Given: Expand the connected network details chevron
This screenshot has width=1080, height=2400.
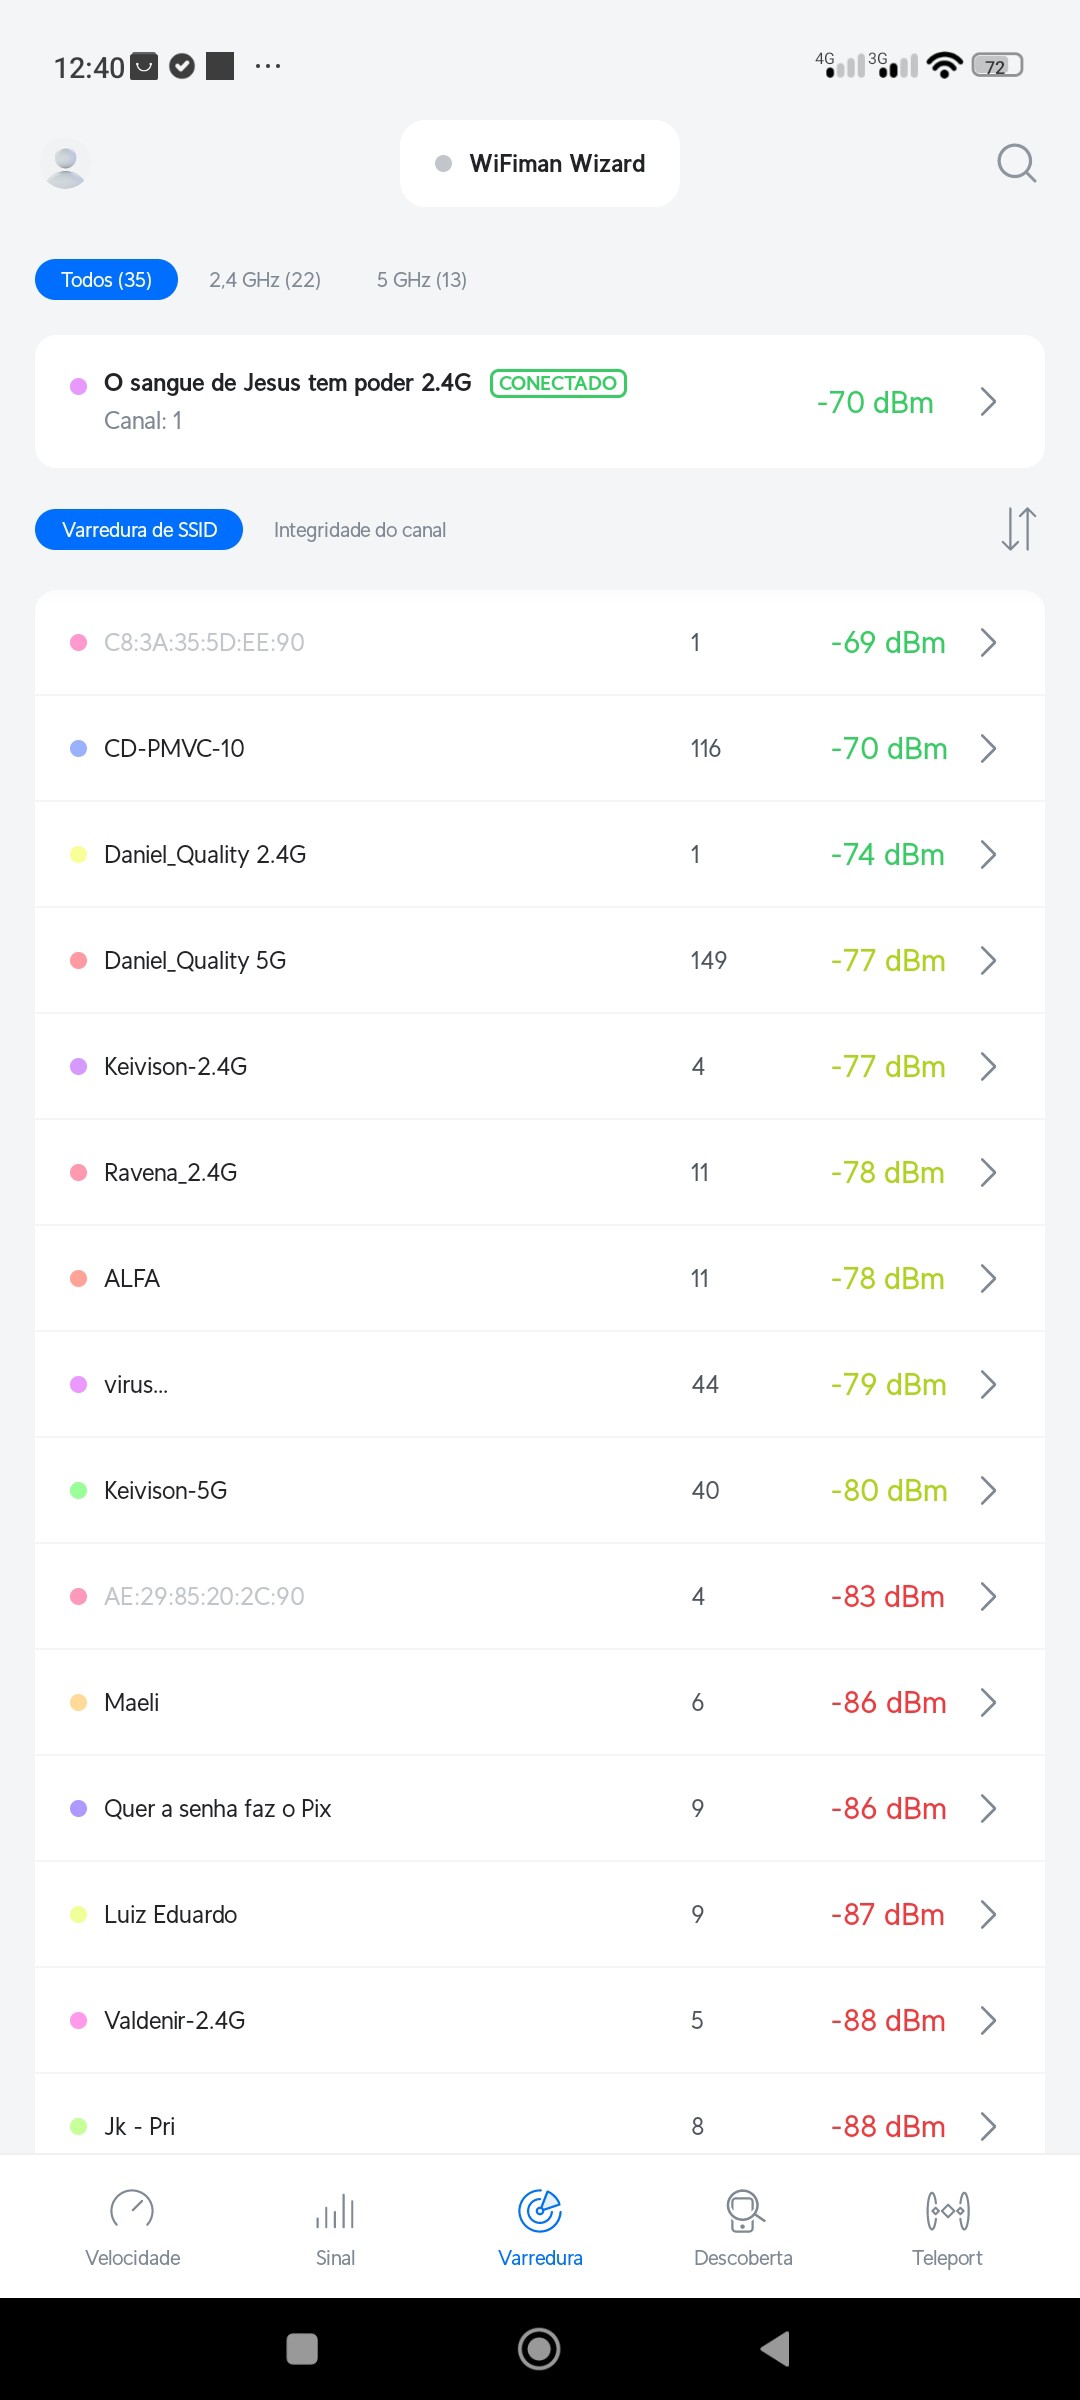Looking at the screenshot, I should [x=988, y=402].
